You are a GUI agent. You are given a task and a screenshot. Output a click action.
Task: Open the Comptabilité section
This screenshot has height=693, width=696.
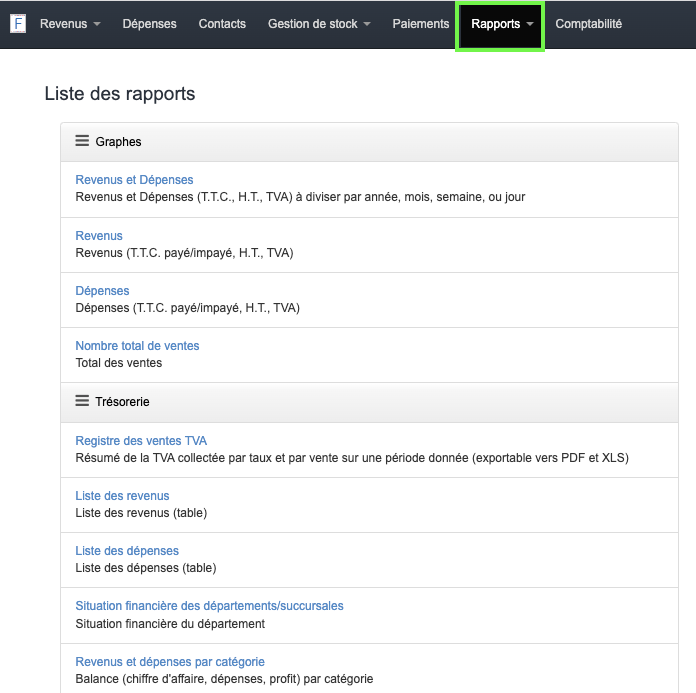pos(588,24)
